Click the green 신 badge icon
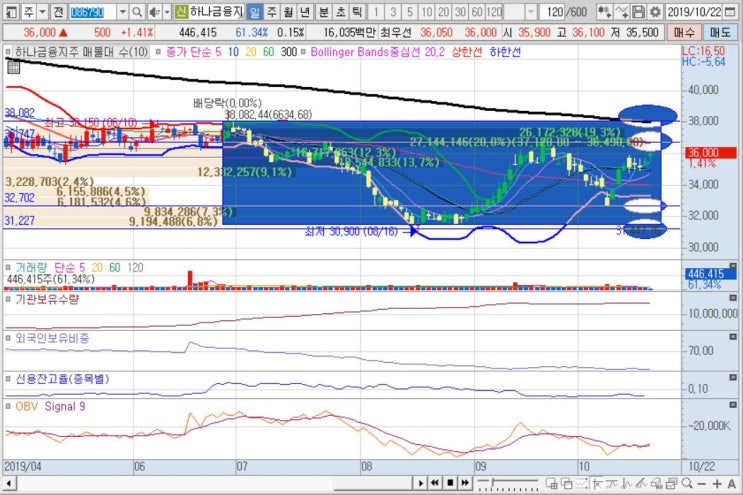The height and width of the screenshot is (495, 743). (x=181, y=11)
